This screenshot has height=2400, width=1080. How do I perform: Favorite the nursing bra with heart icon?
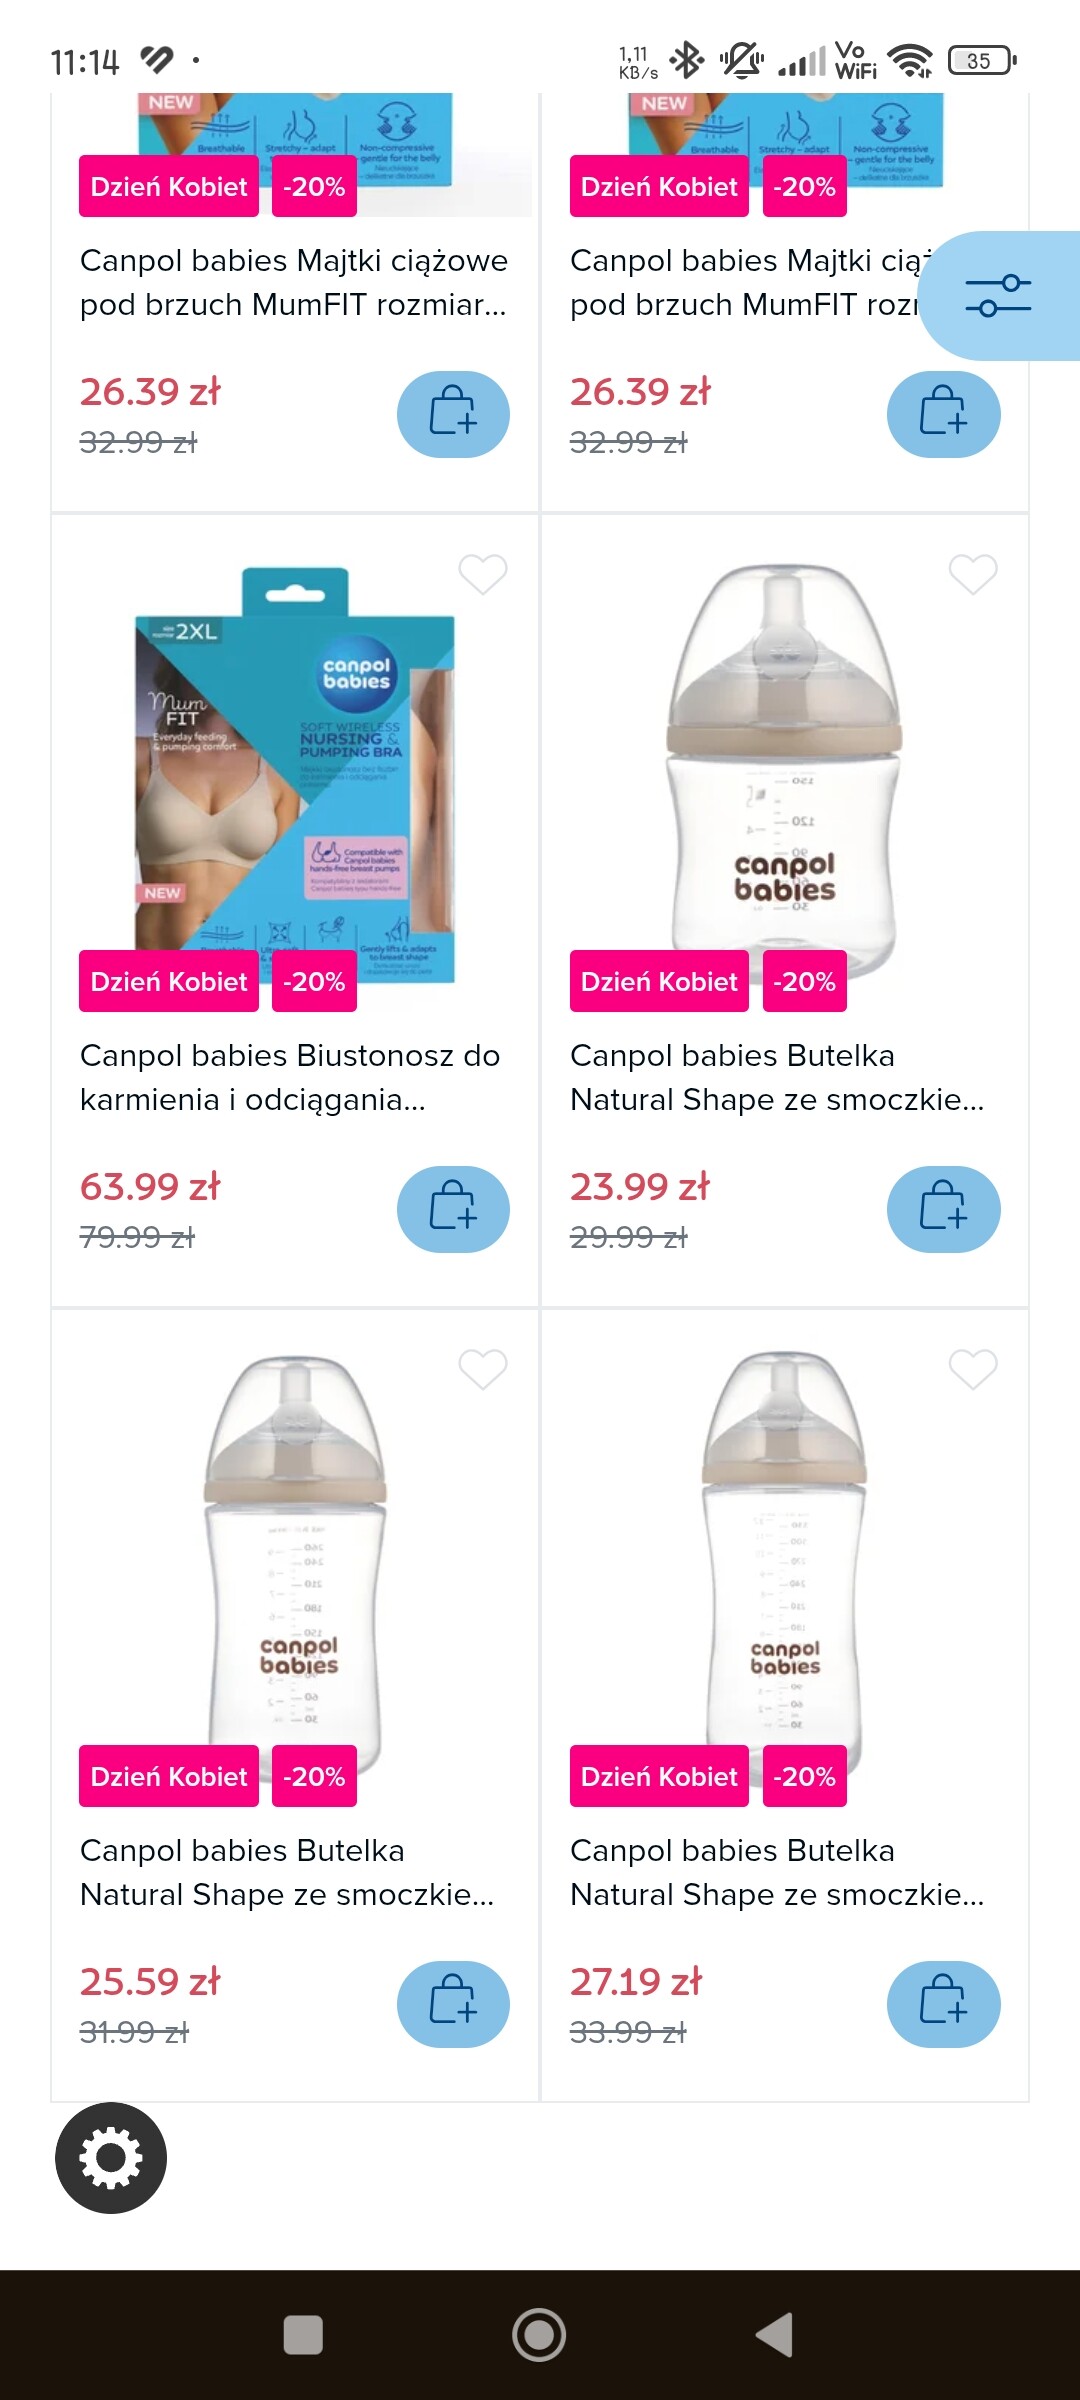(483, 574)
